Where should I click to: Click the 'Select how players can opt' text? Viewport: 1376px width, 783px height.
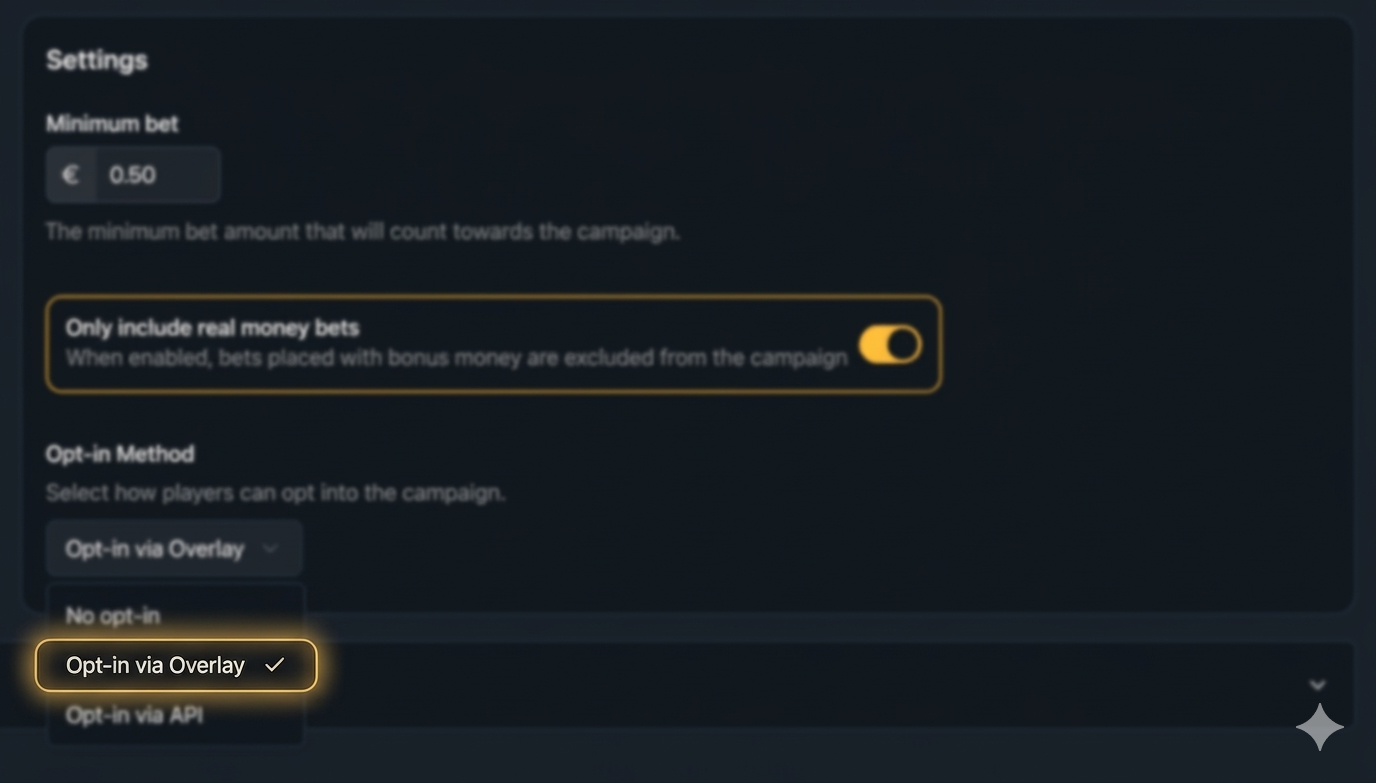point(275,493)
